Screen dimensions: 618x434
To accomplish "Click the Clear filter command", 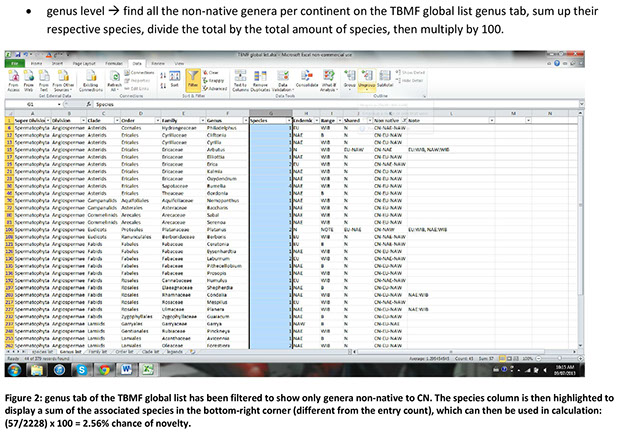I will [211, 73].
